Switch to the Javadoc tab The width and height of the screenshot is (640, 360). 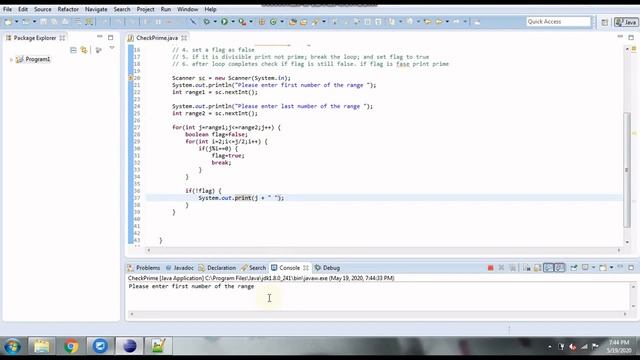coord(180,268)
